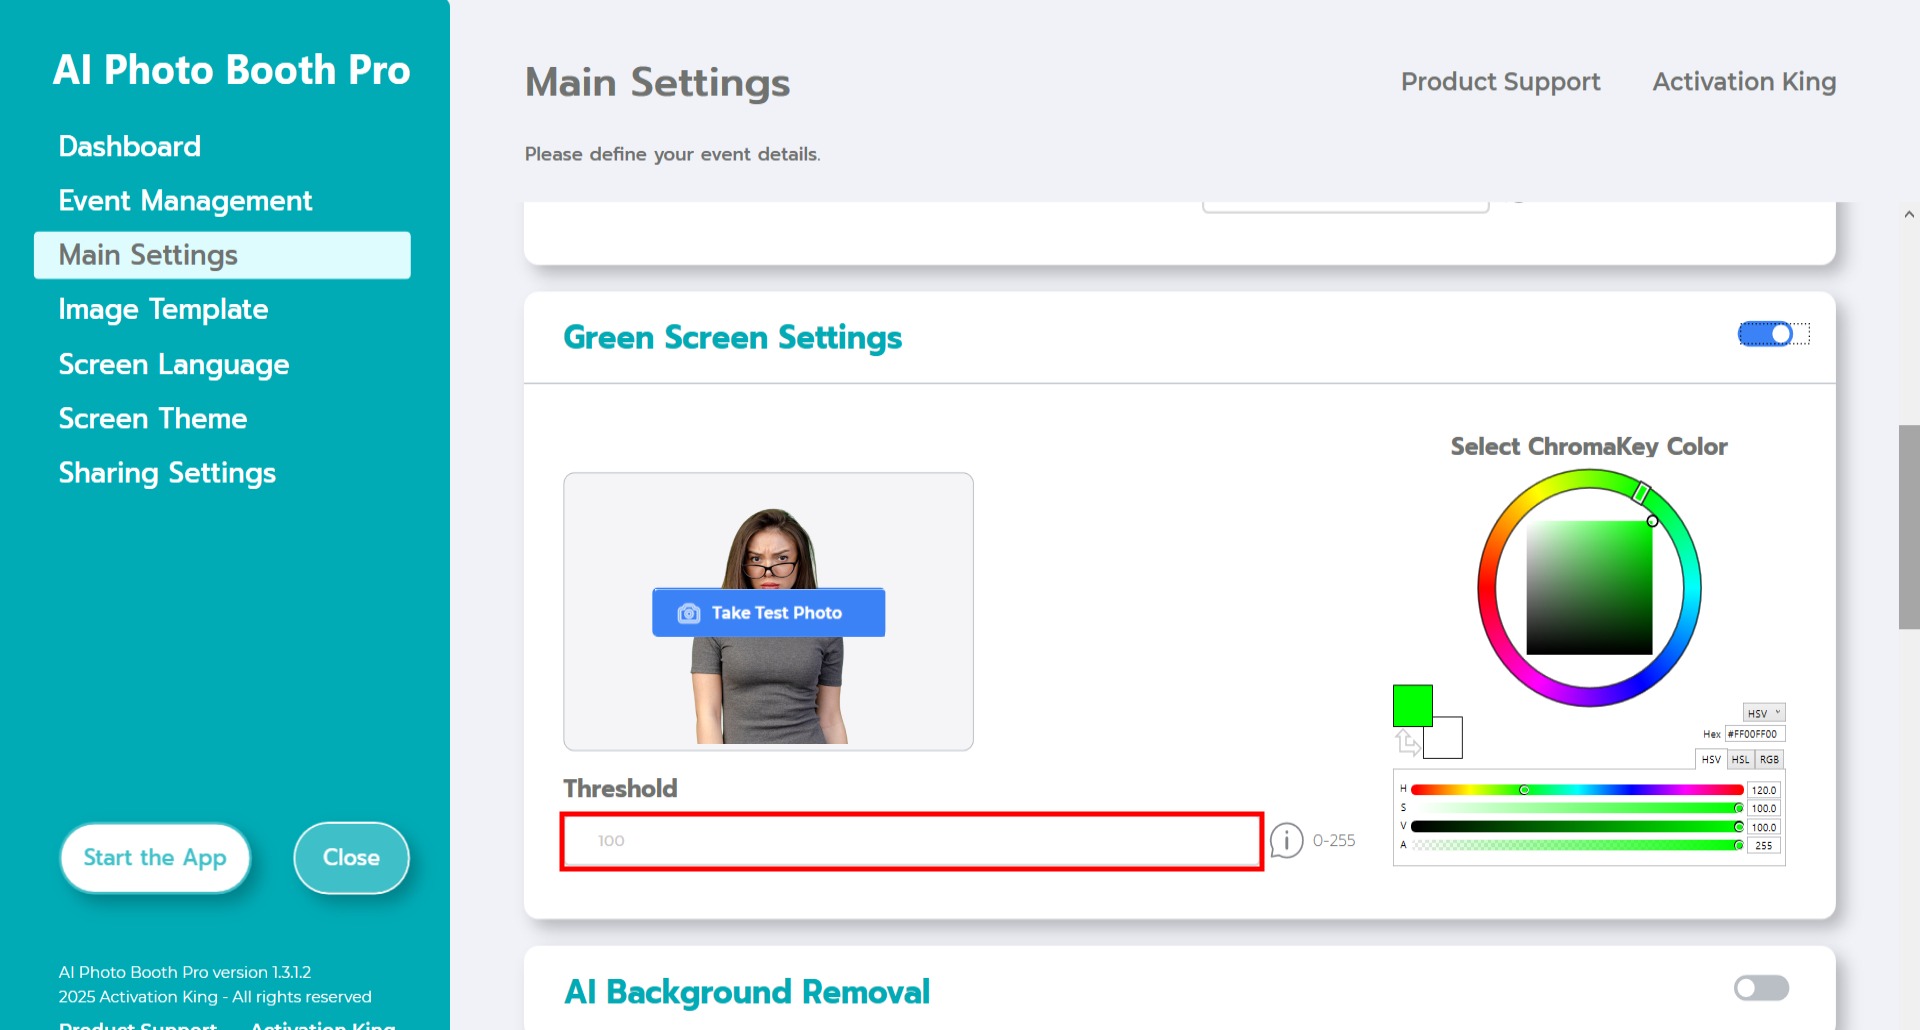1920x1030 pixels.
Task: Disable the Green Screen Settings toggle
Action: pyautogui.click(x=1772, y=334)
